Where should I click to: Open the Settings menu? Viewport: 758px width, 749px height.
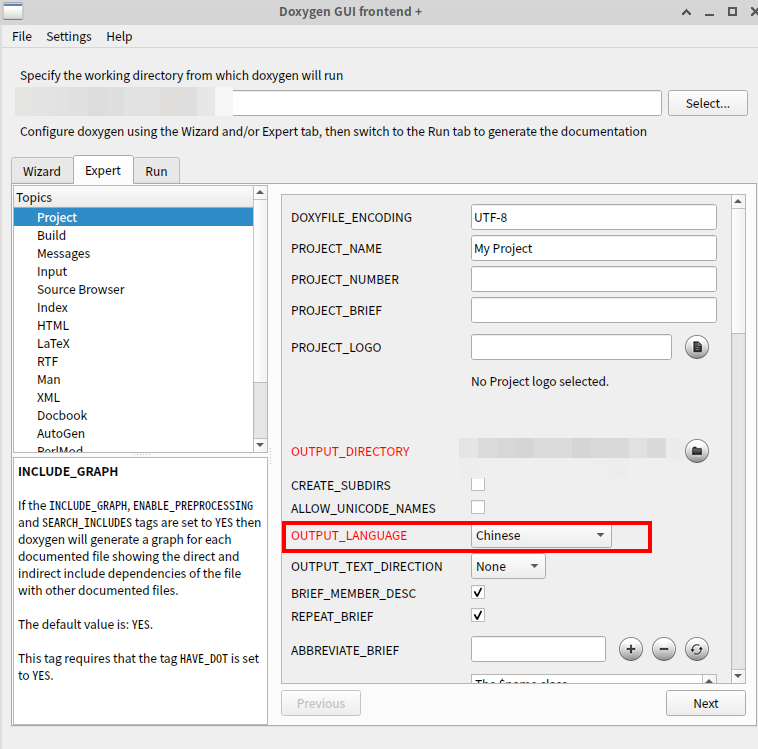[x=69, y=37]
